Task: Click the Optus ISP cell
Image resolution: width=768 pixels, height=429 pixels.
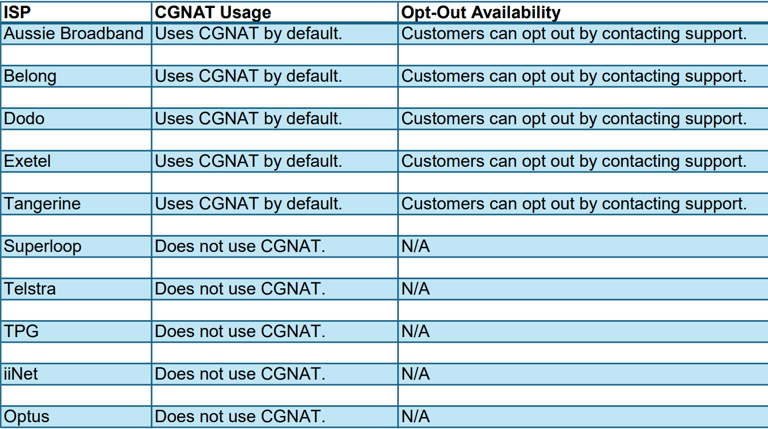Action: pos(75,417)
